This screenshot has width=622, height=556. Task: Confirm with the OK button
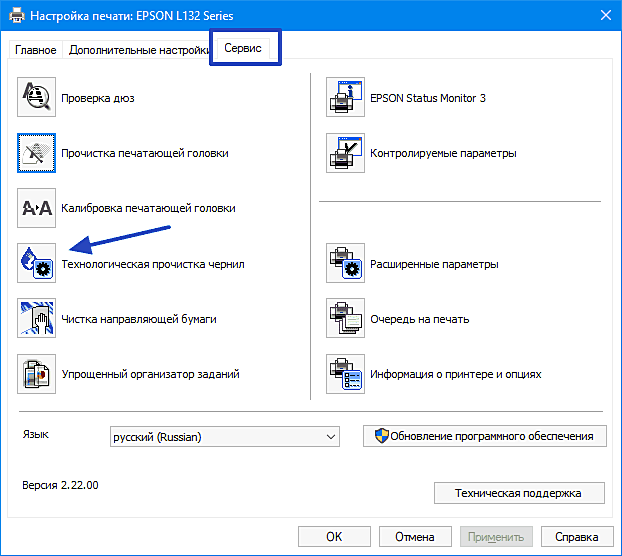pyautogui.click(x=334, y=537)
